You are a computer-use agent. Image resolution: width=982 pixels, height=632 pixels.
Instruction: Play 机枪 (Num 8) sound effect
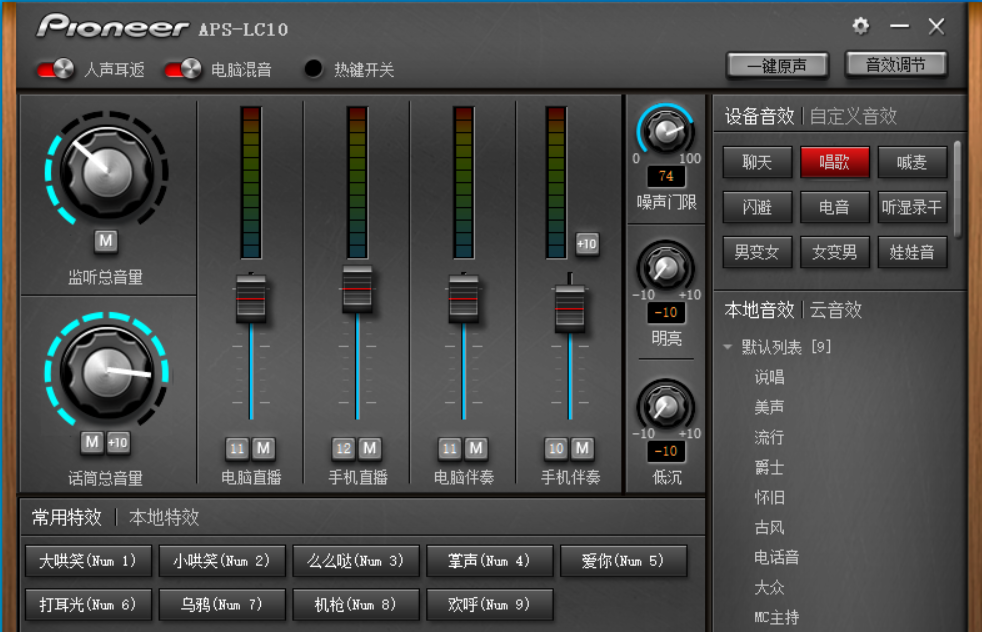356,604
